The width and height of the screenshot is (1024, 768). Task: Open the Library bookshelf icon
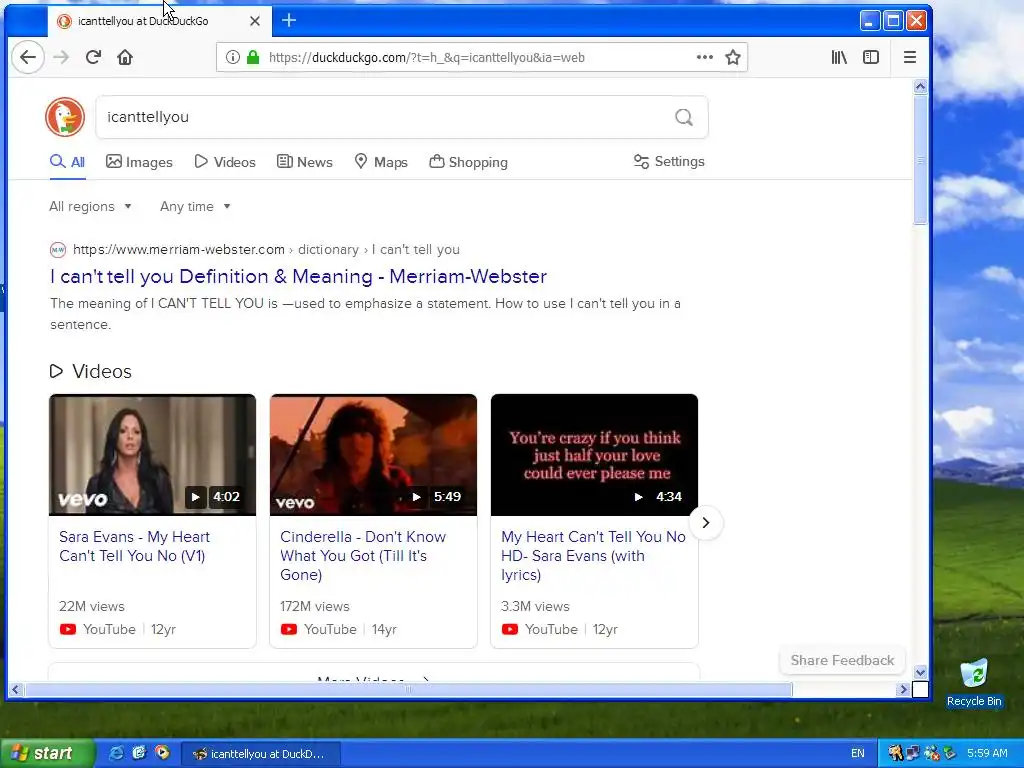tap(839, 57)
